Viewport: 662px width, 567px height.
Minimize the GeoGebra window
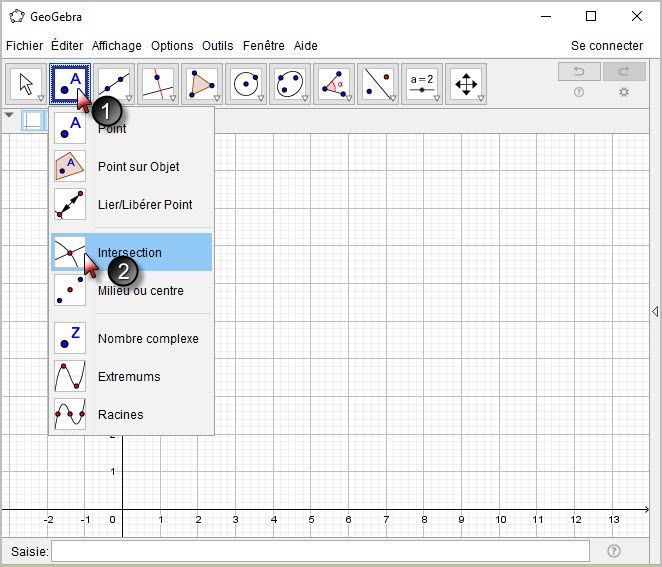tap(546, 16)
